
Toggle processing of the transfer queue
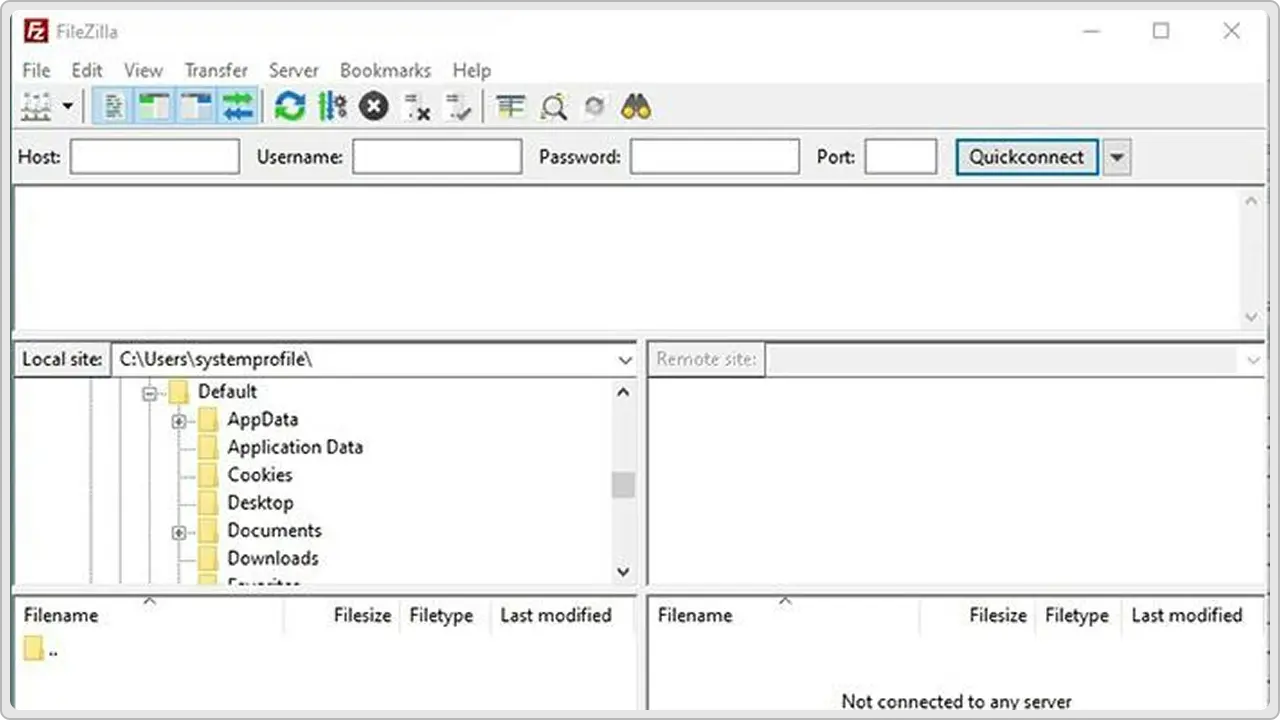332,106
